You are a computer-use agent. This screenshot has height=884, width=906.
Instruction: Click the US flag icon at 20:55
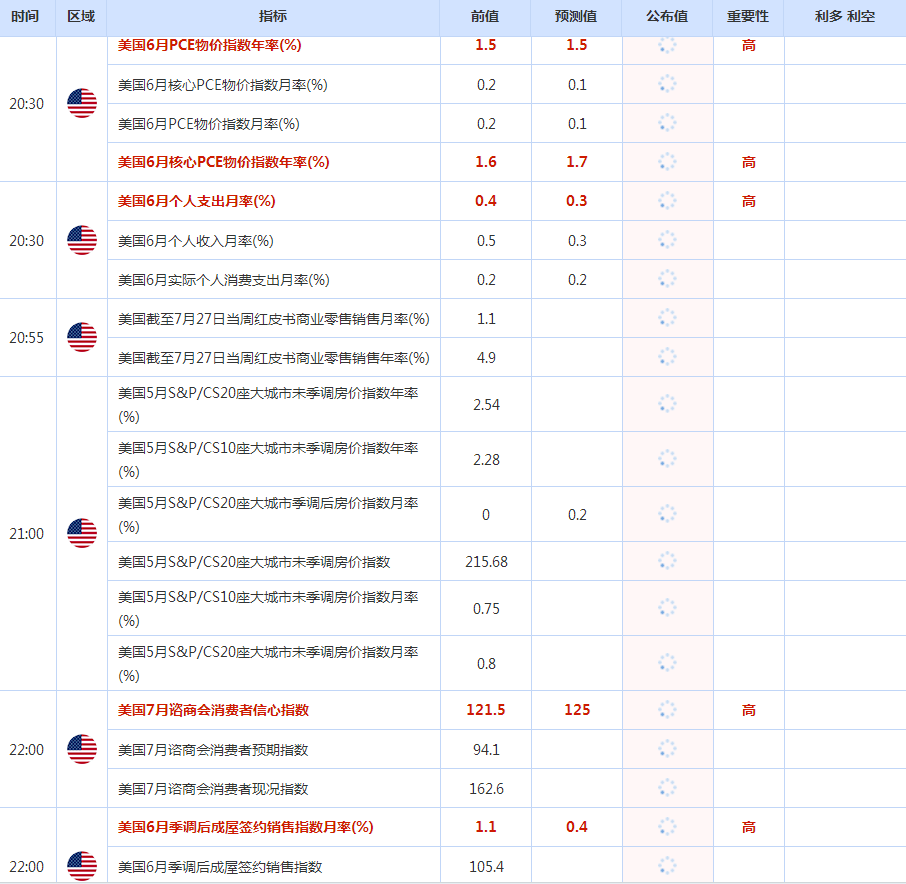tap(82, 337)
